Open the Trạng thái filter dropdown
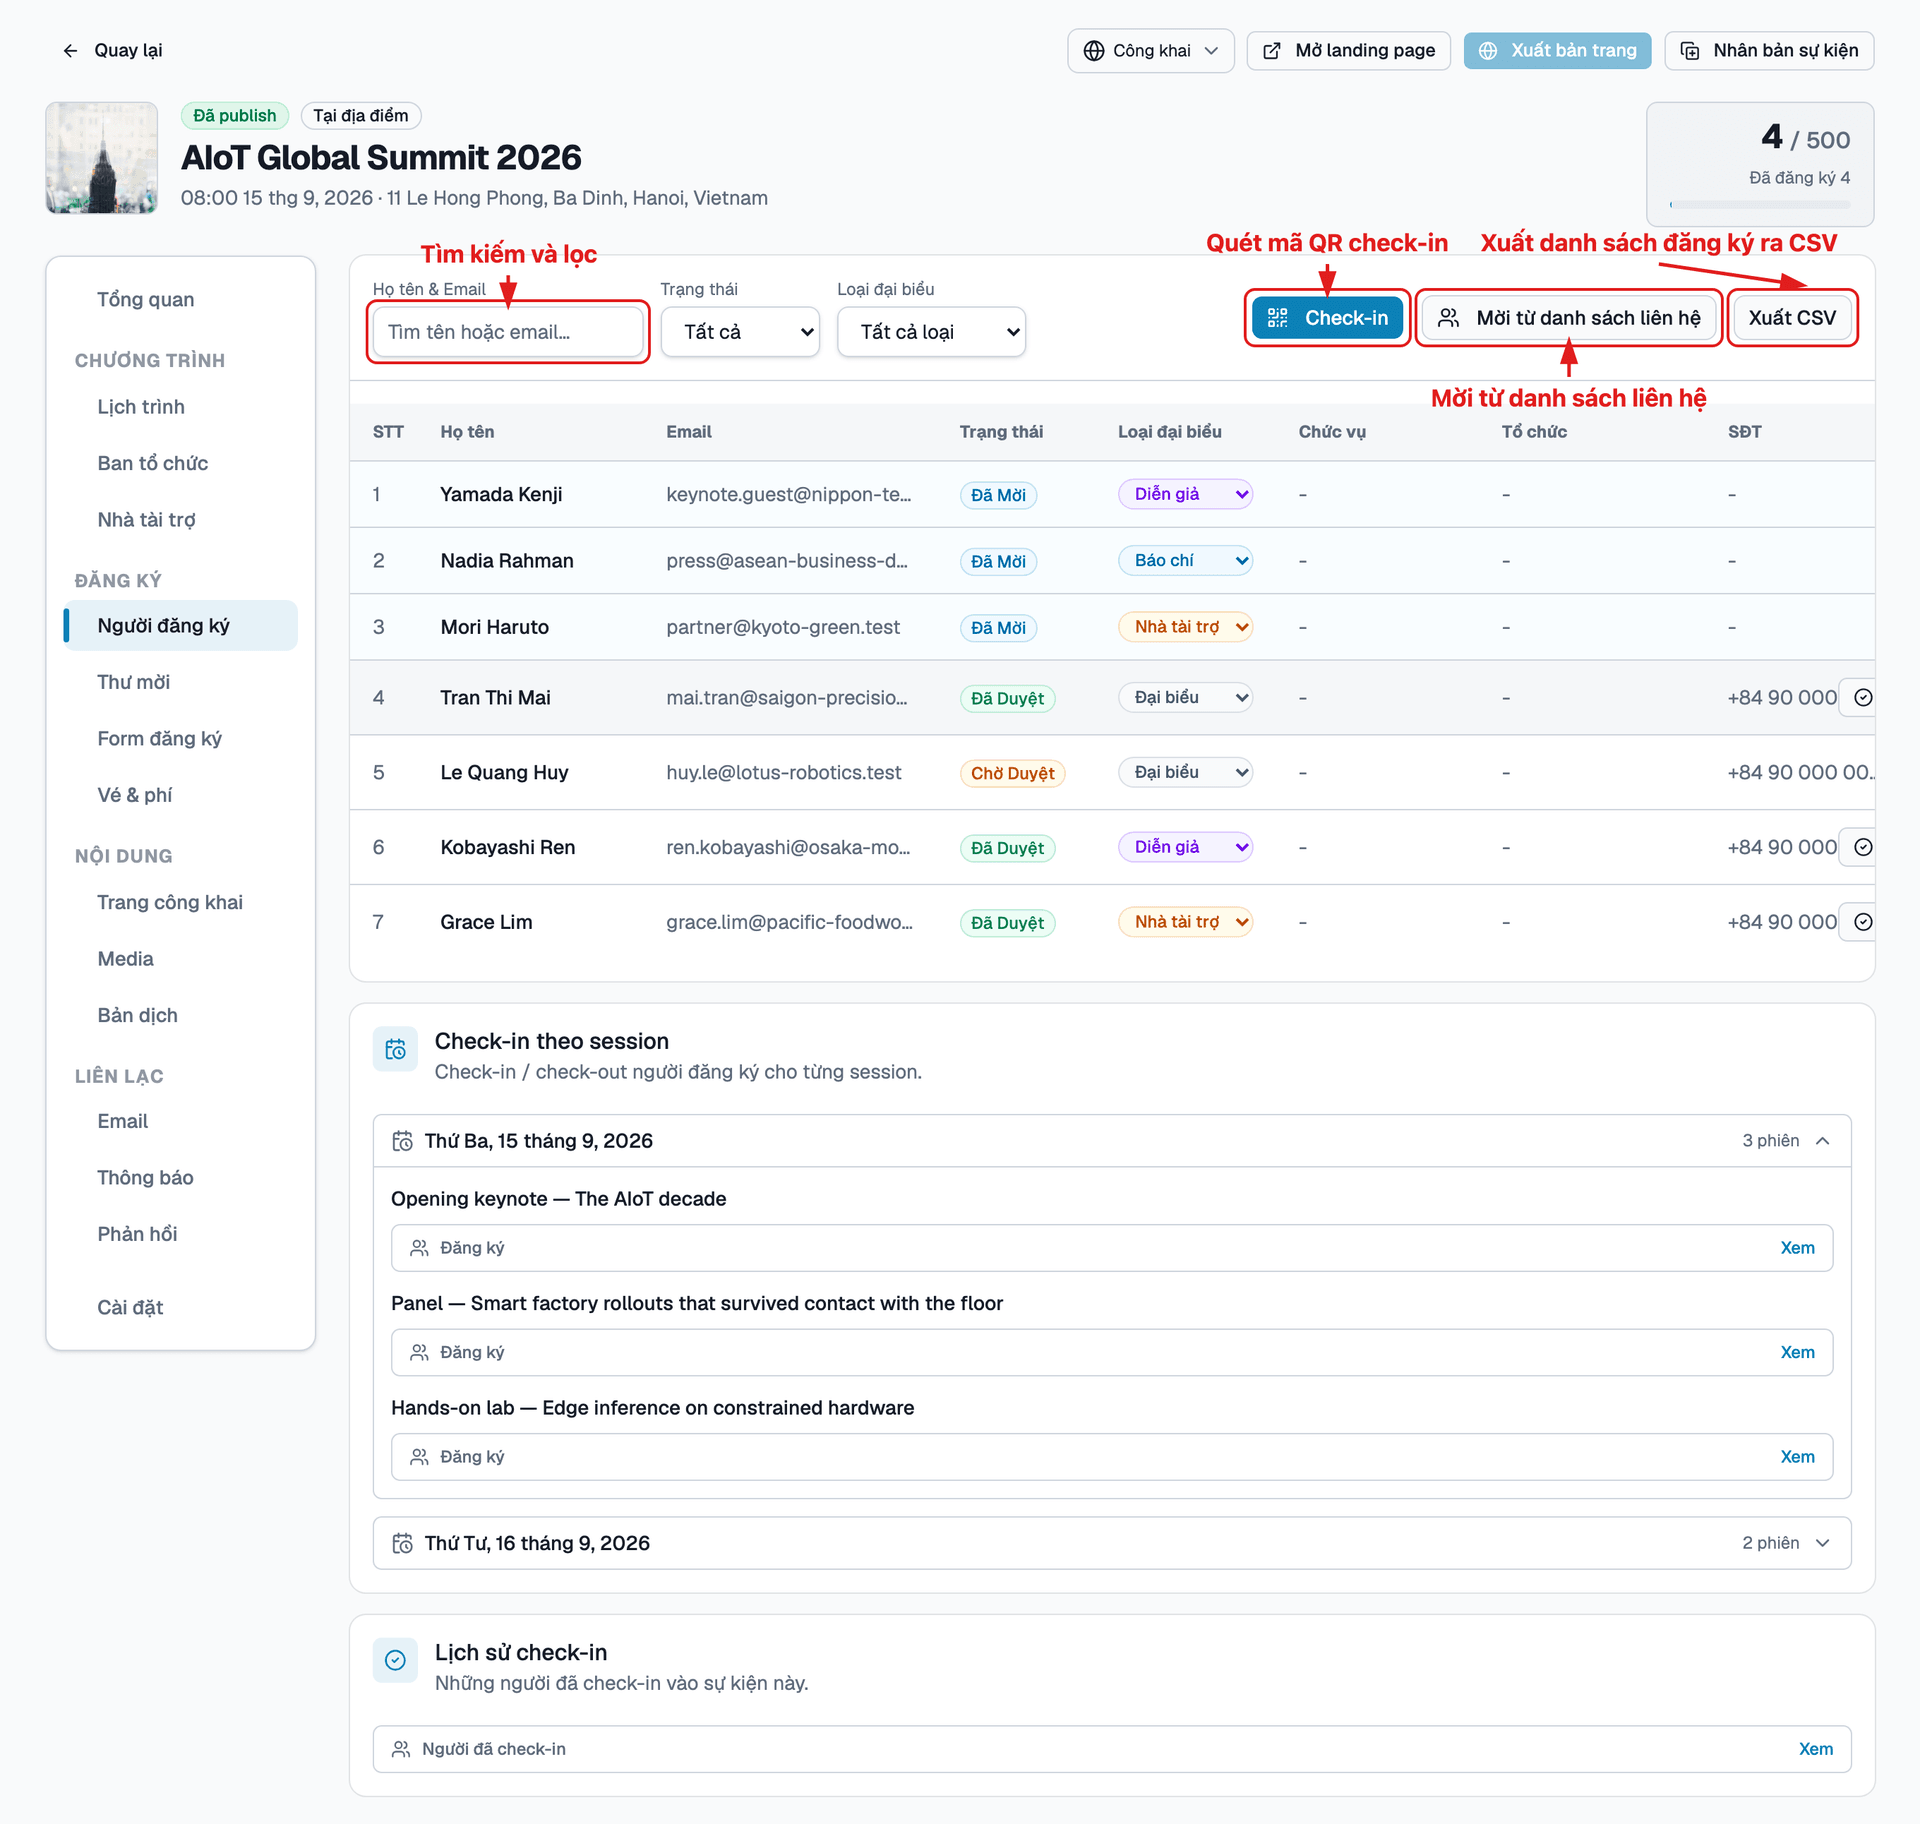 coord(740,332)
